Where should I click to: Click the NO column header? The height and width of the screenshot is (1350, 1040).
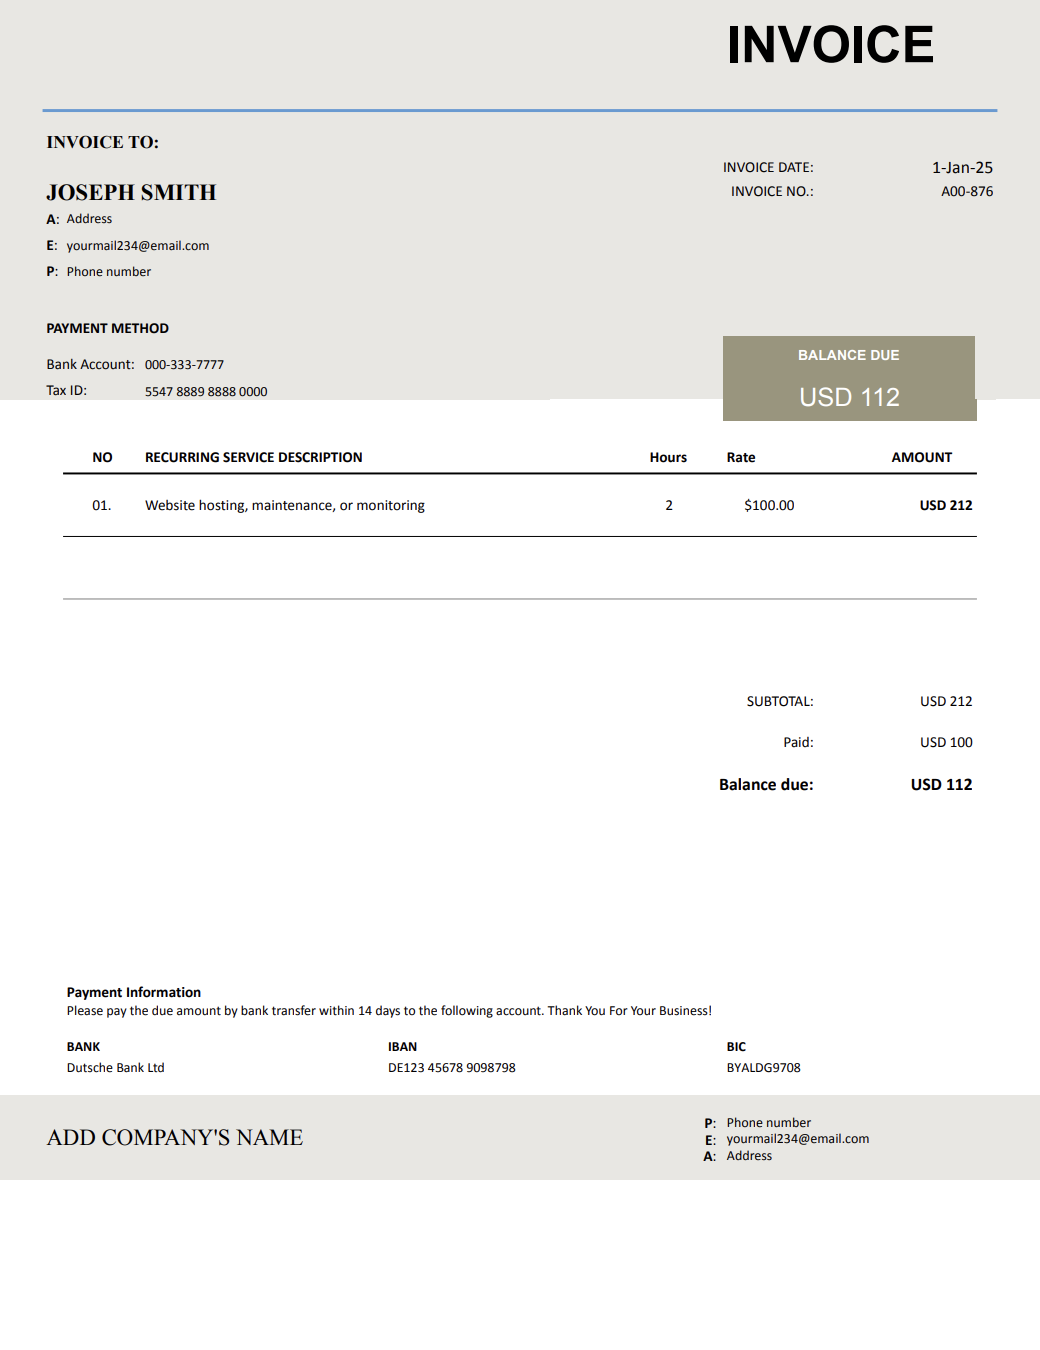[102, 457]
